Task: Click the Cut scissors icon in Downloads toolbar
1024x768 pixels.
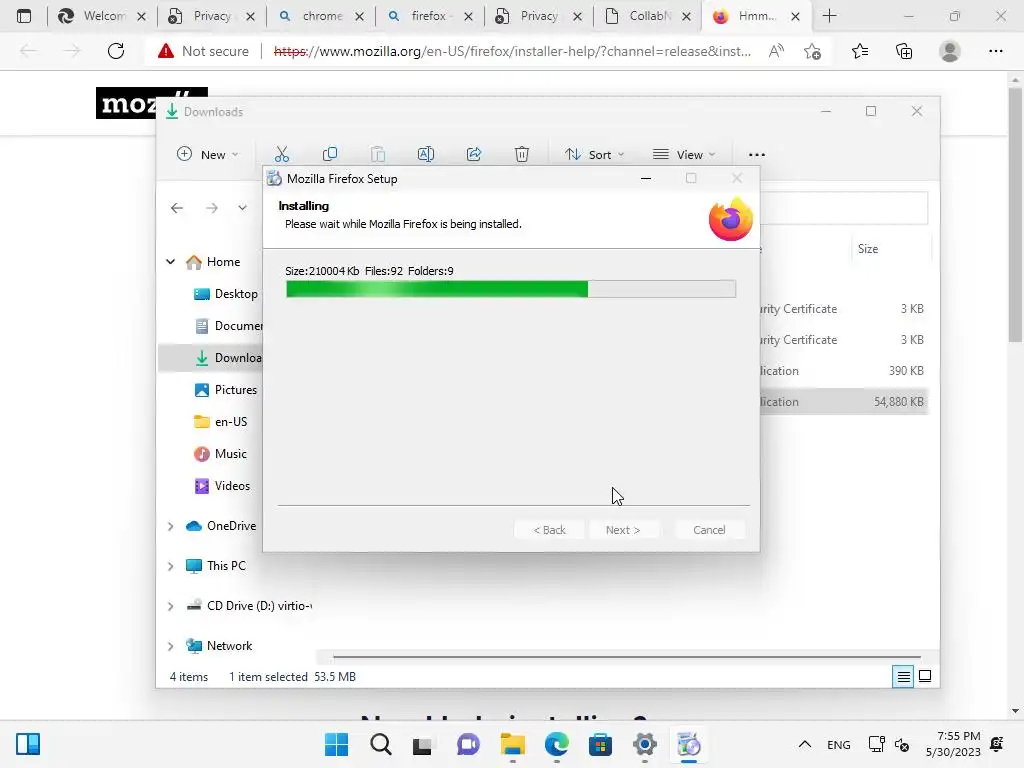Action: (281, 154)
